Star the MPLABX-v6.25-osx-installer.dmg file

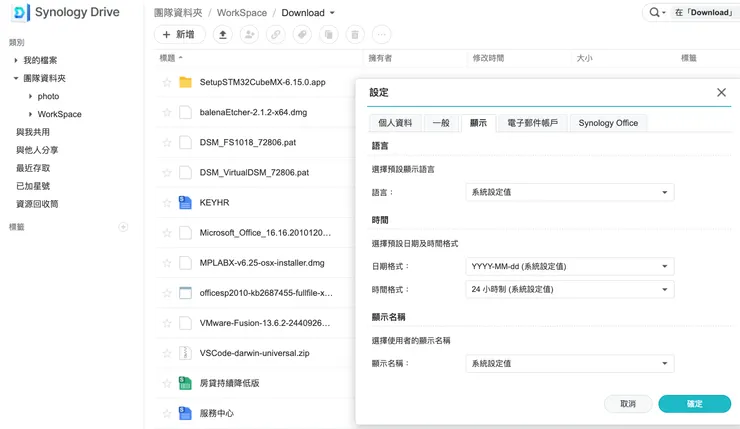[167, 263]
